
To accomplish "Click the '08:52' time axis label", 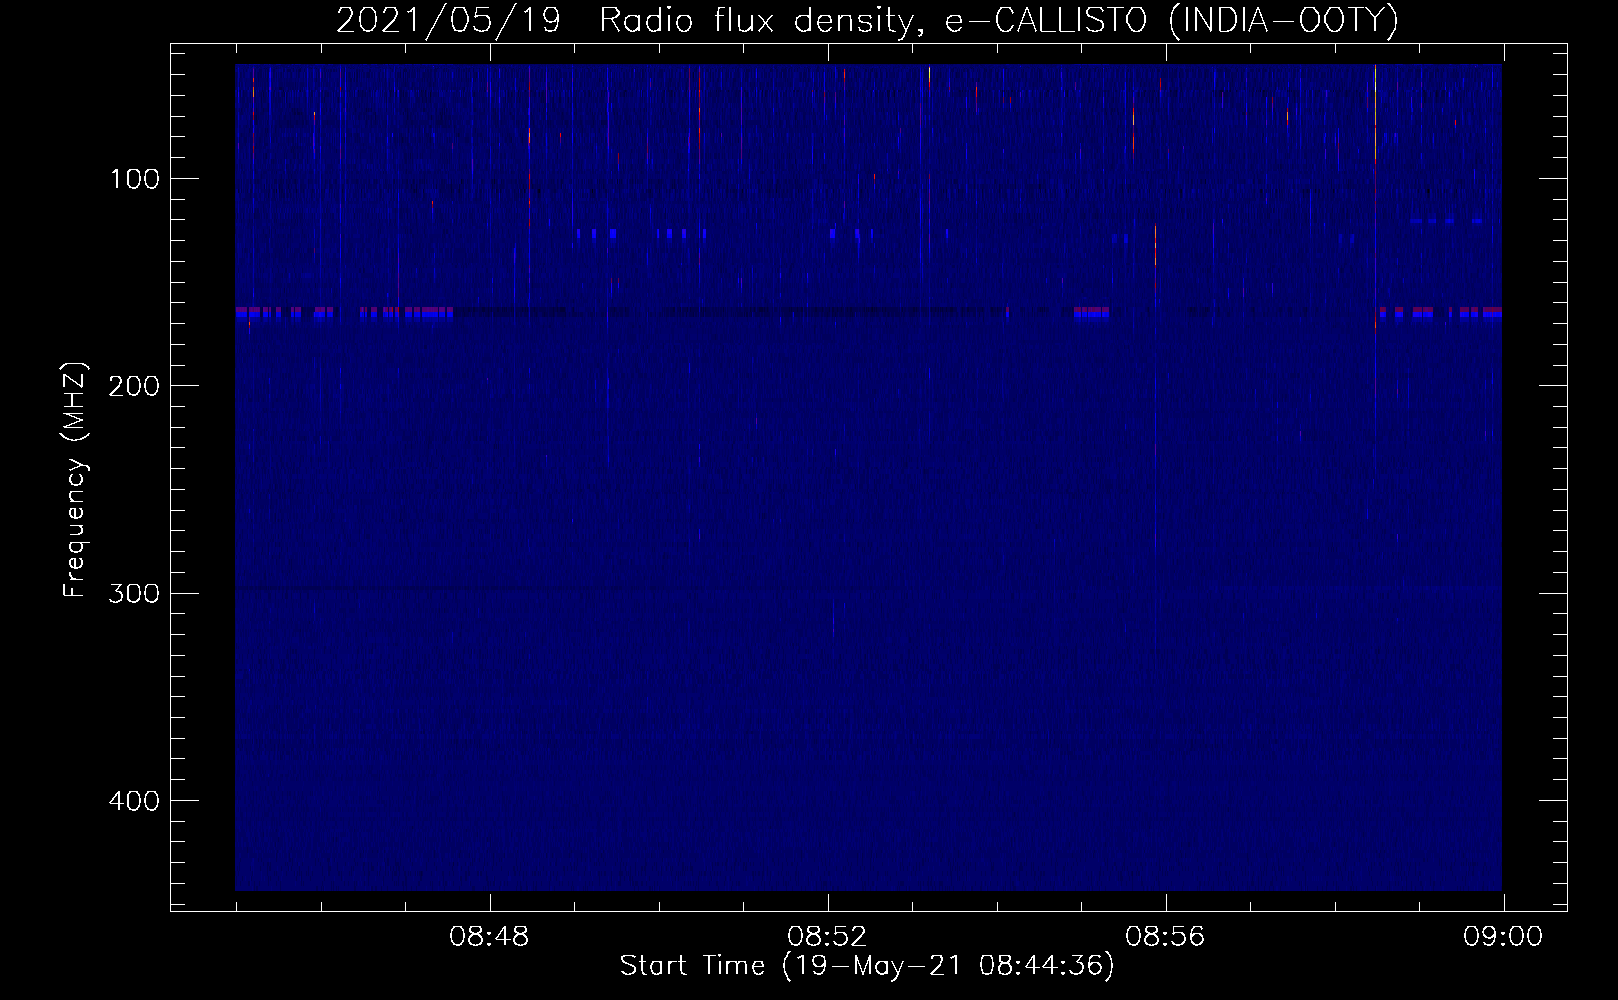I will point(828,937).
